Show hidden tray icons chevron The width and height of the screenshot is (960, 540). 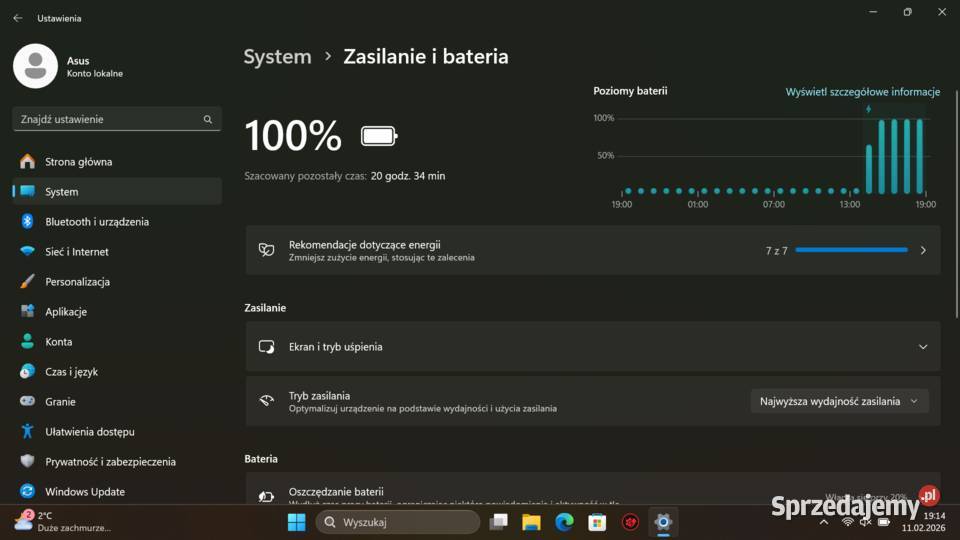(x=824, y=522)
